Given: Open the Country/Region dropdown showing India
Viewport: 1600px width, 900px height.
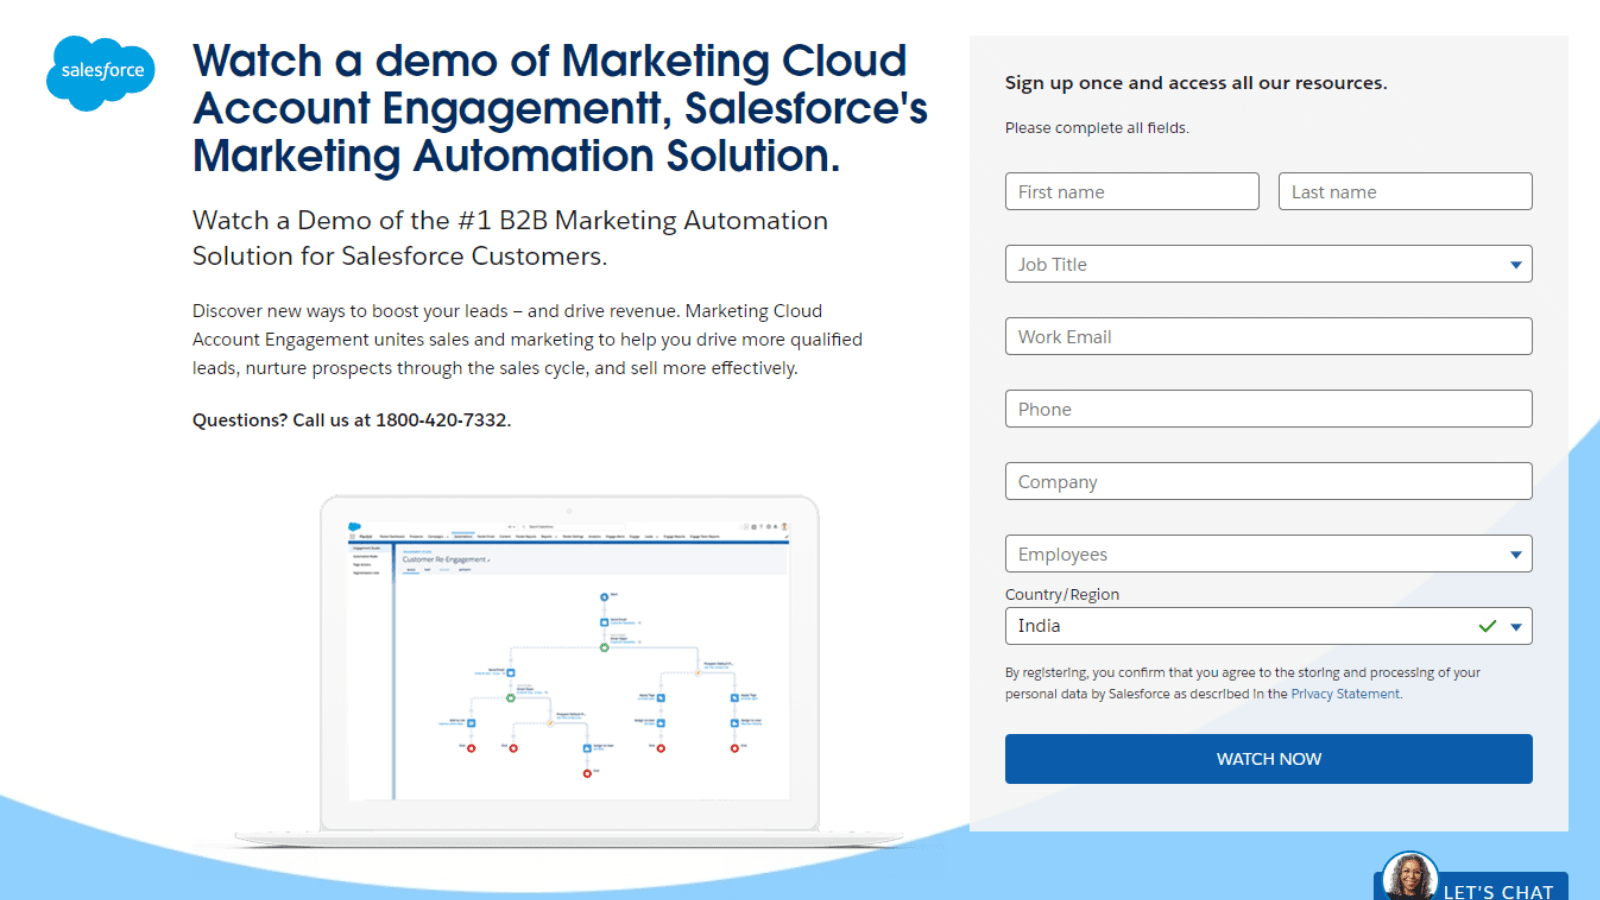Looking at the screenshot, I should click(x=1268, y=626).
